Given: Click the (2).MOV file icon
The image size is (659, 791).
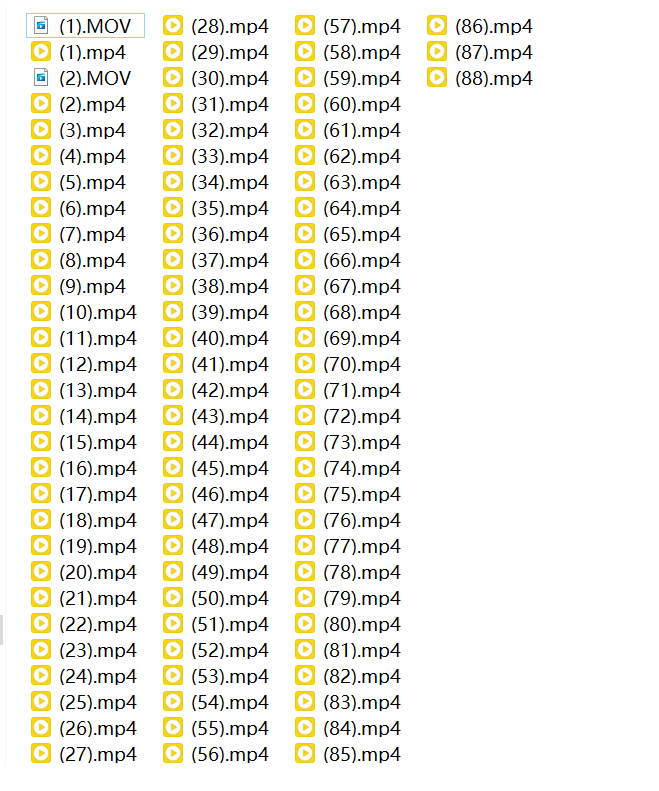Looking at the screenshot, I should pos(41,78).
